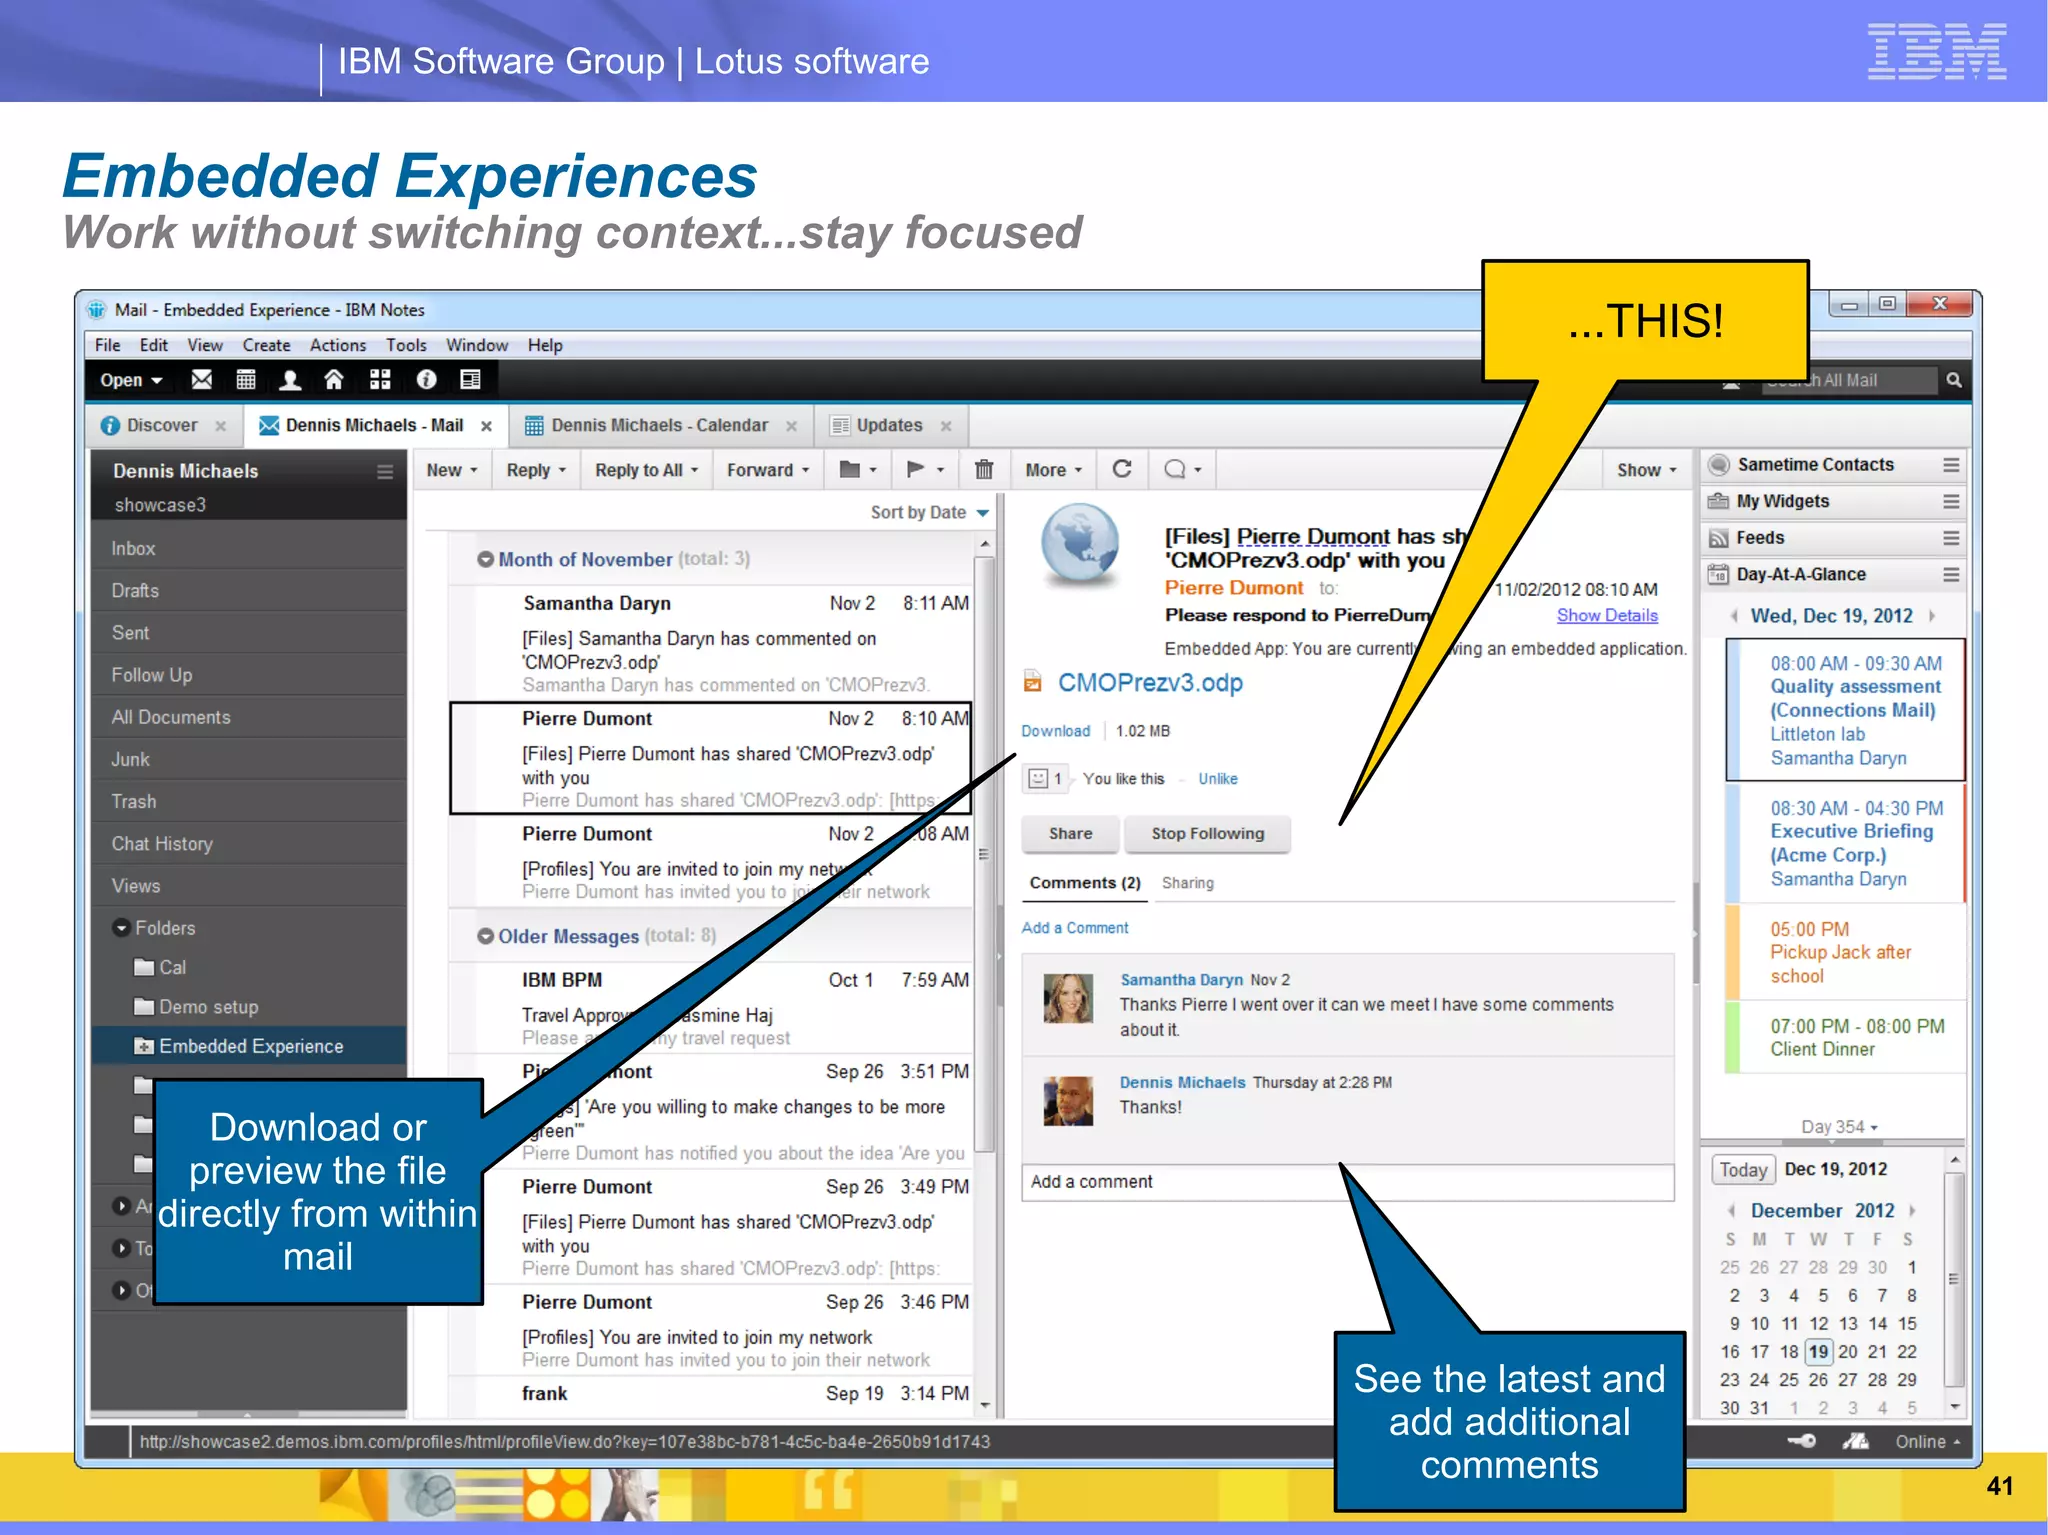Click the Stop Following button
This screenshot has width=2048, height=1535.
pos(1208,834)
